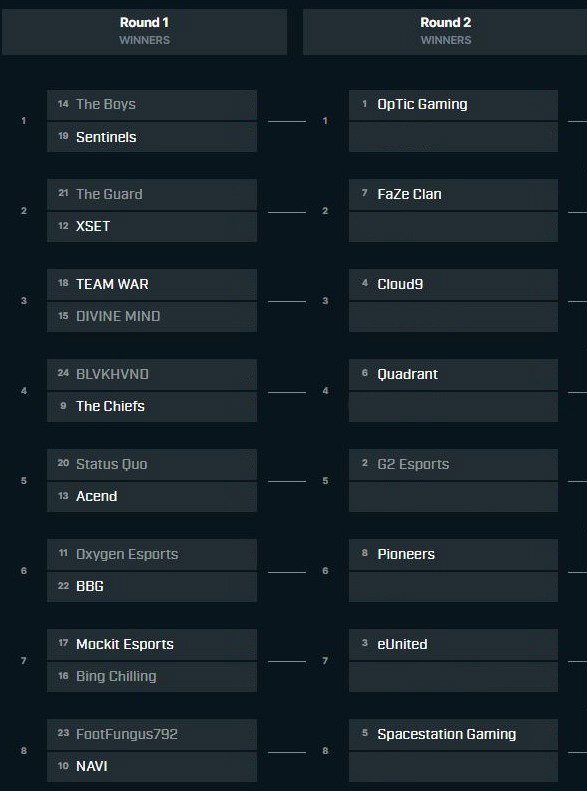Click the Round 1 Winners header

pos(144,31)
